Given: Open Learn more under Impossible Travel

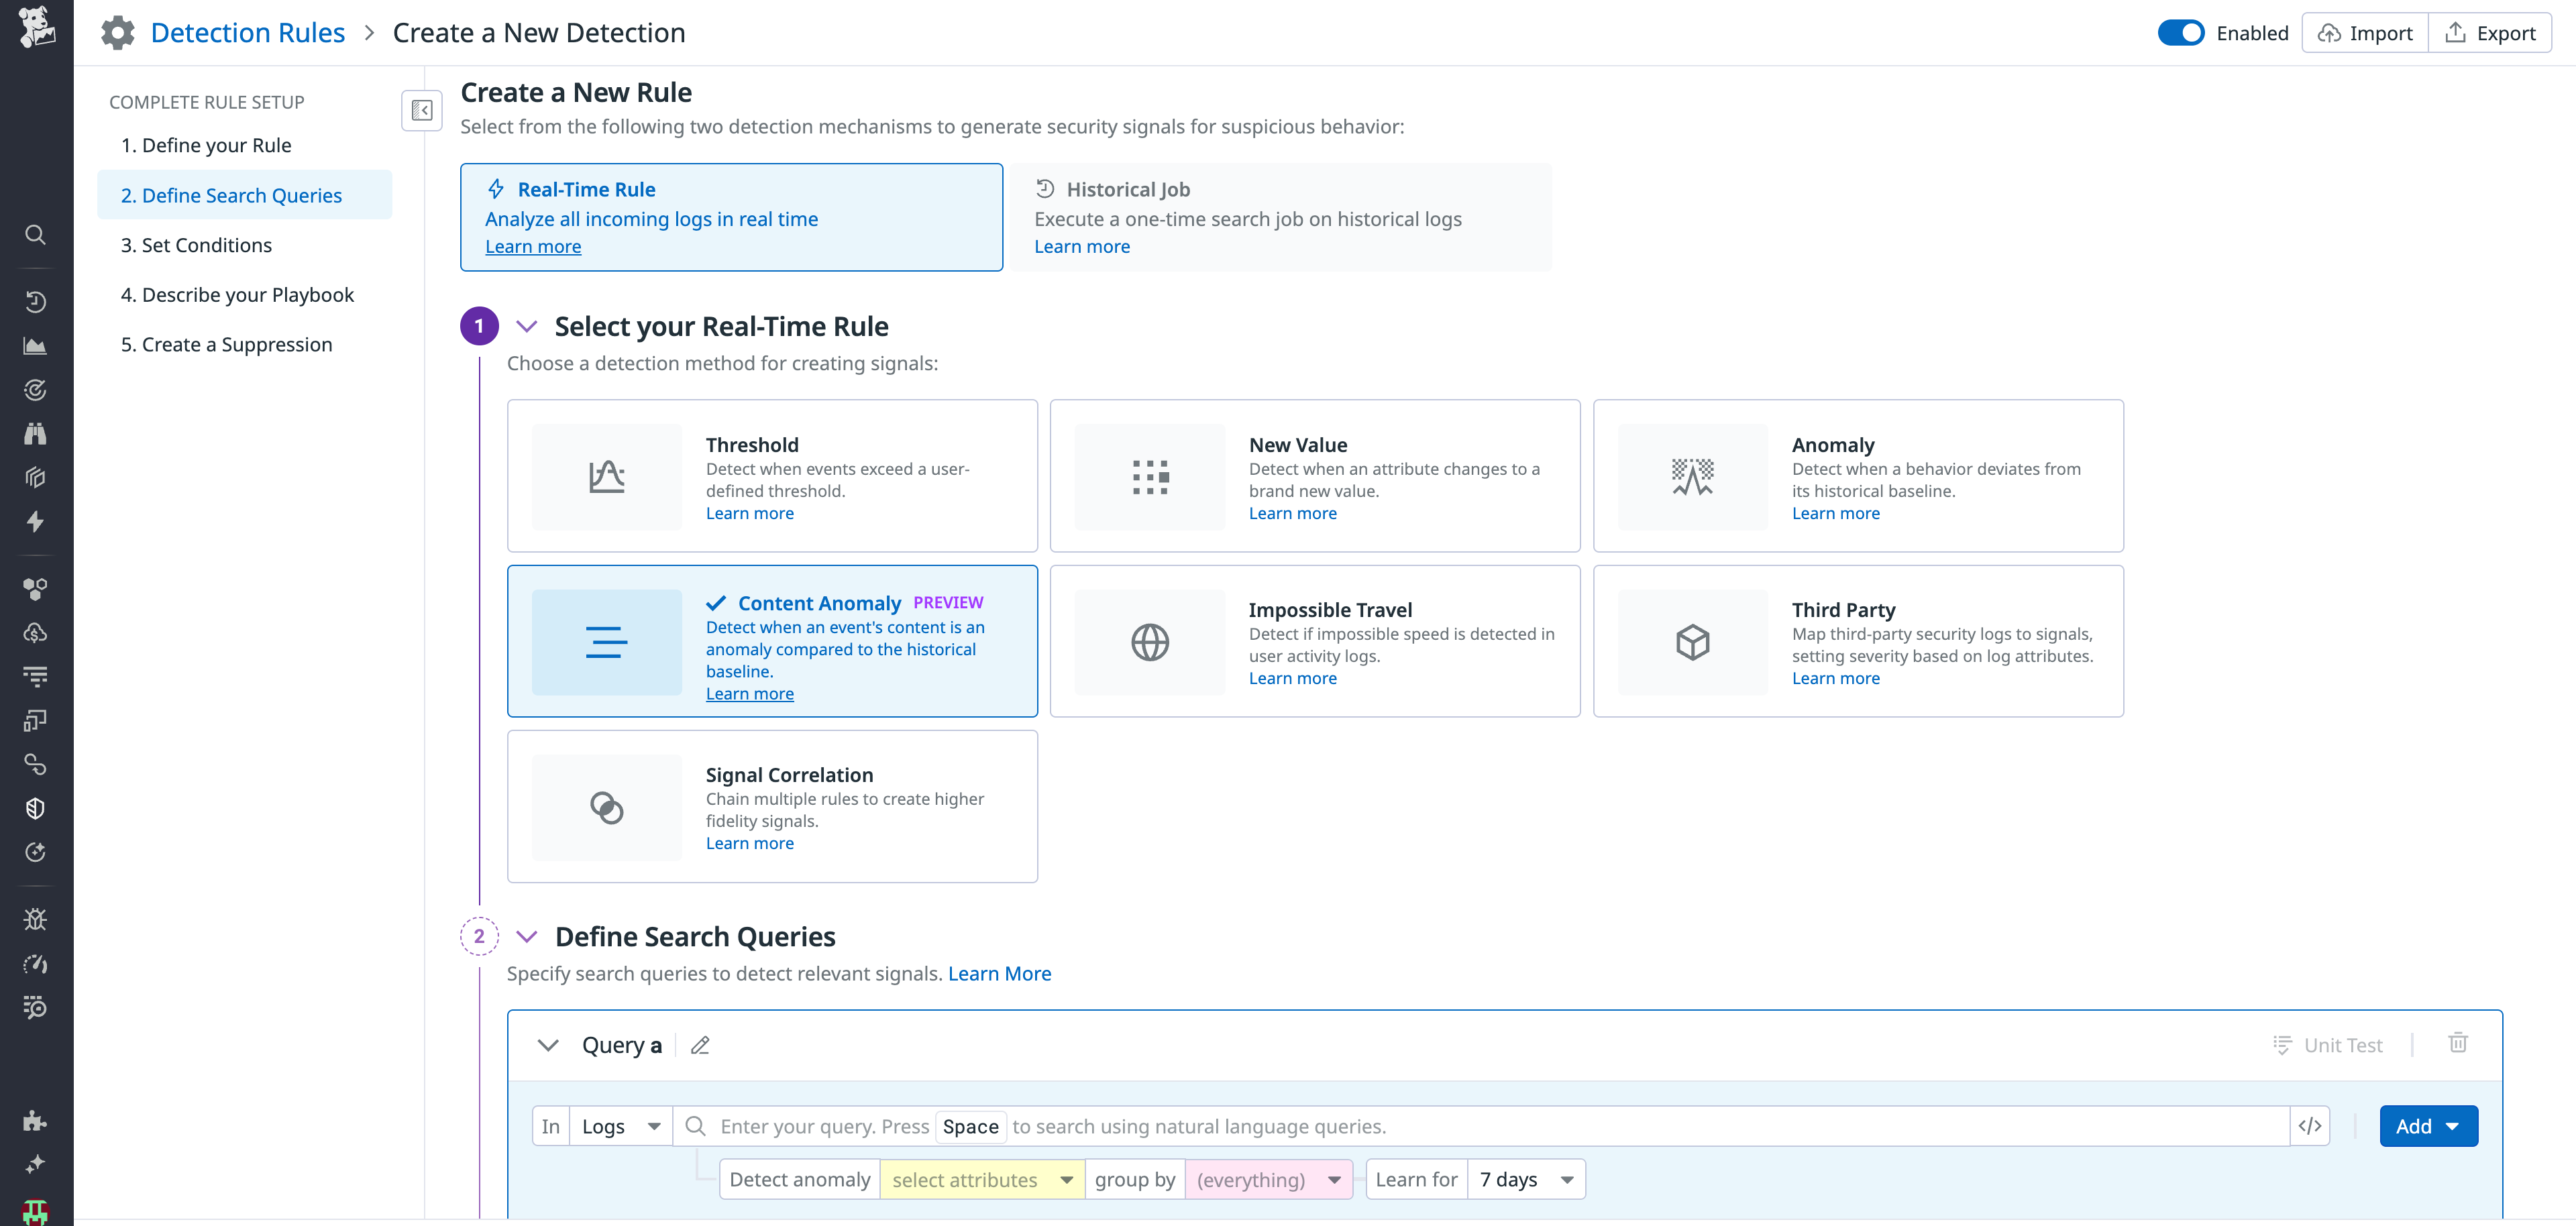Looking at the screenshot, I should [x=1292, y=677].
